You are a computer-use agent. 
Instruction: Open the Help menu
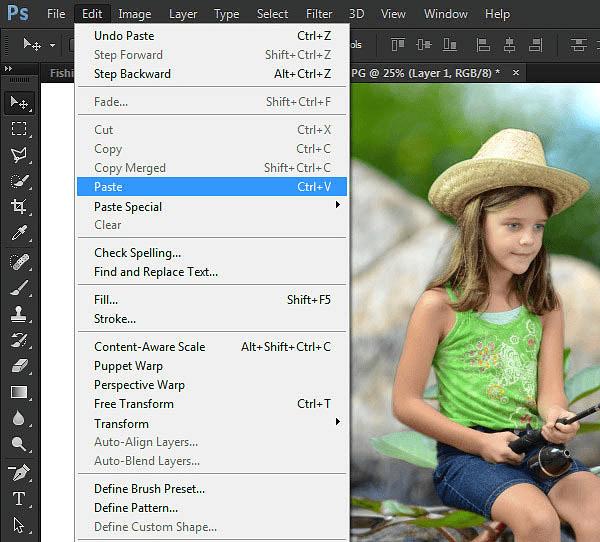pyautogui.click(x=497, y=14)
